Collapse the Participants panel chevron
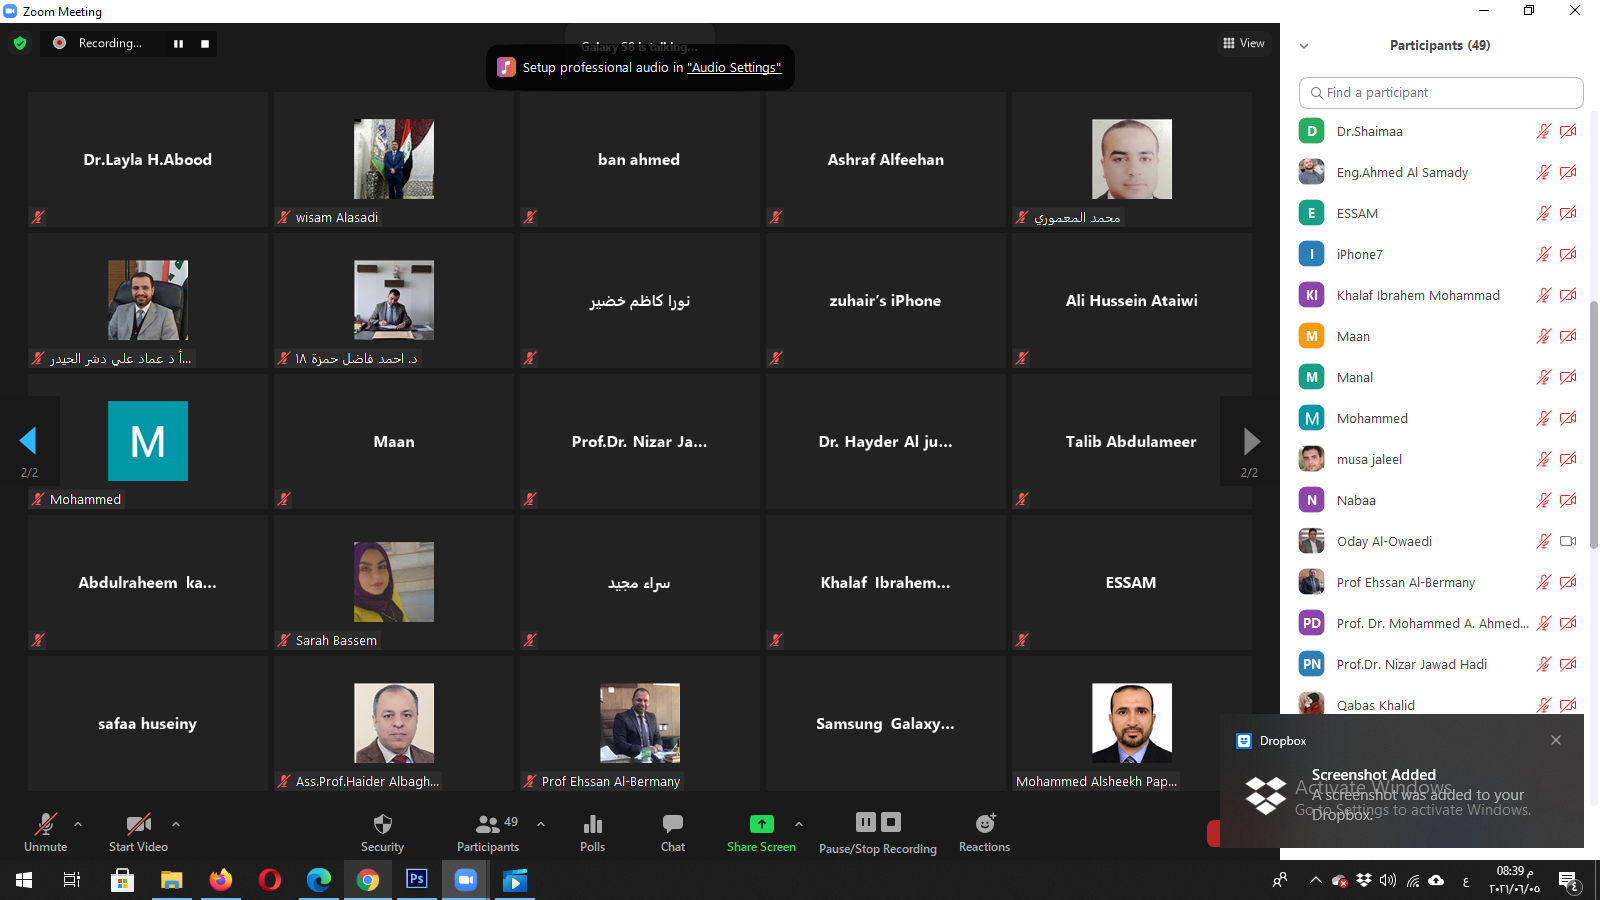This screenshot has width=1600, height=900. coord(1304,46)
